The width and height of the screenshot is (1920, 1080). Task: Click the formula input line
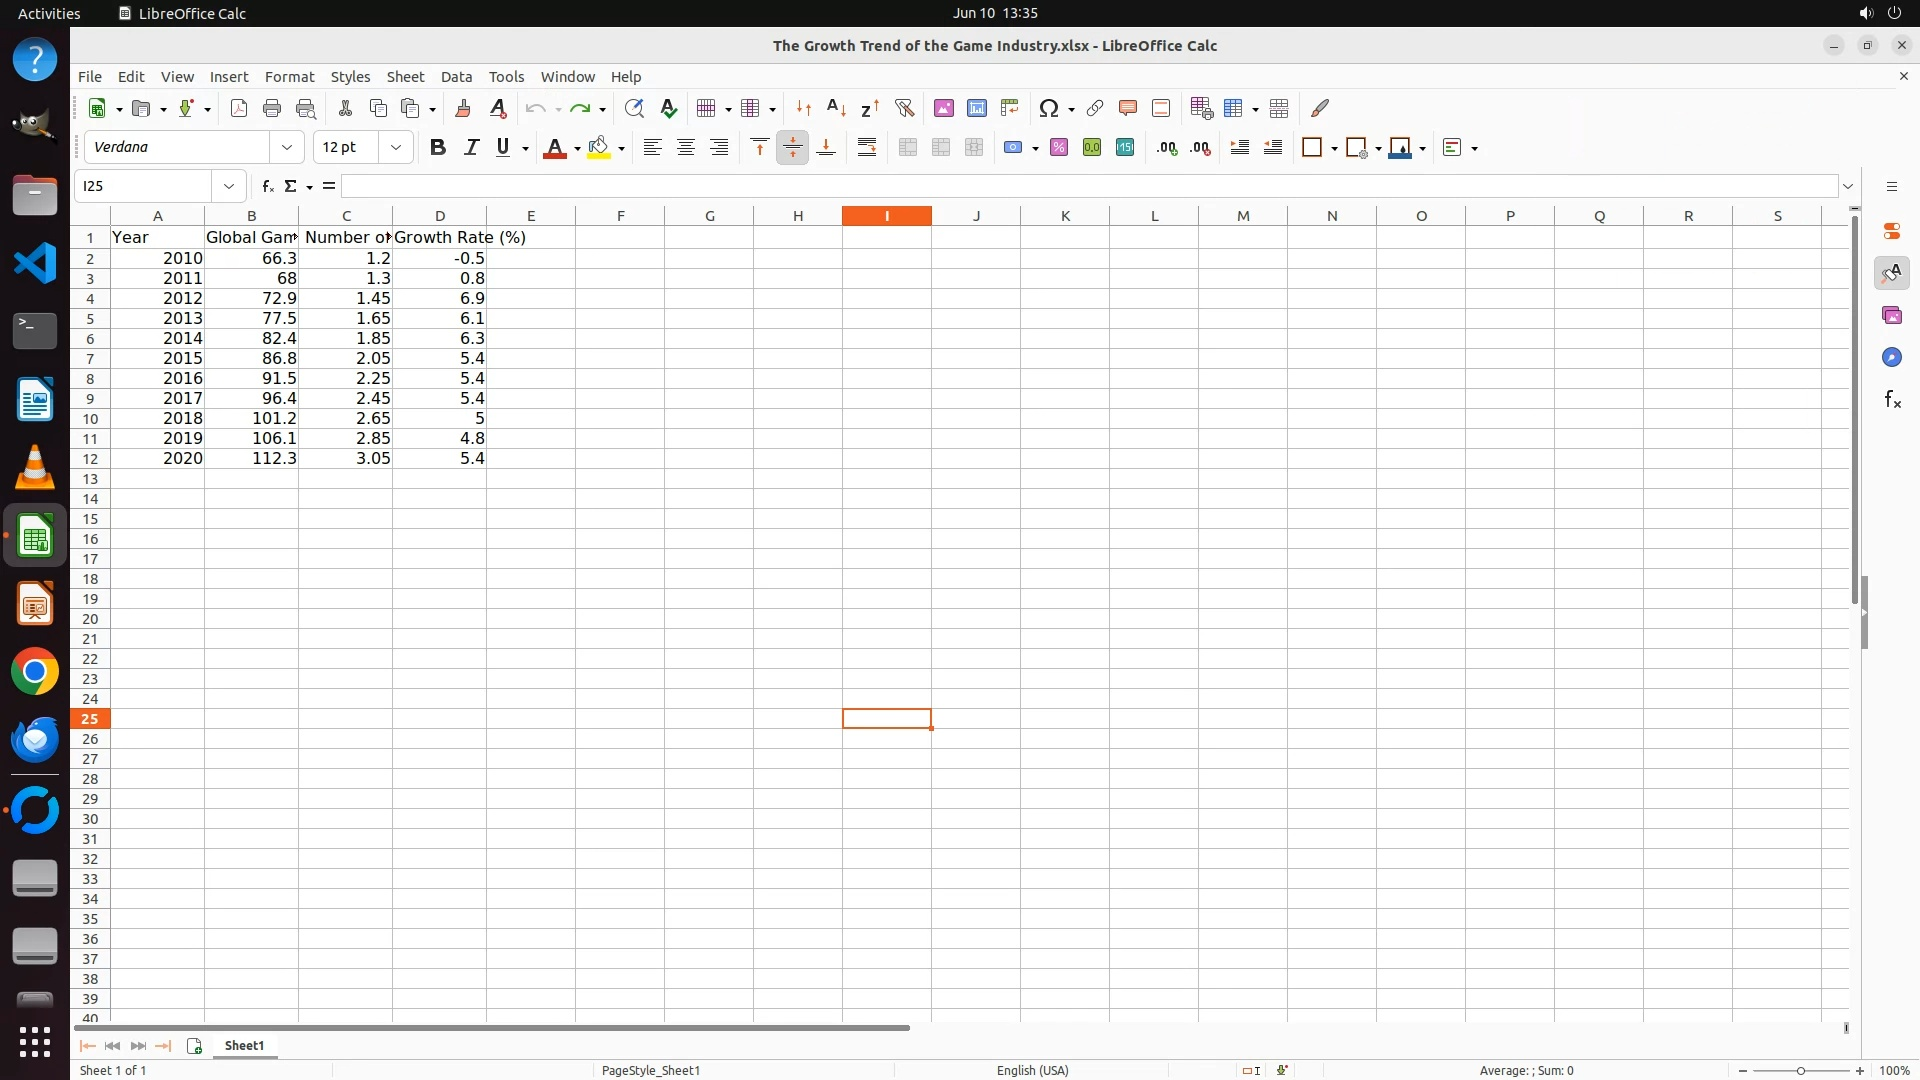(x=1088, y=186)
